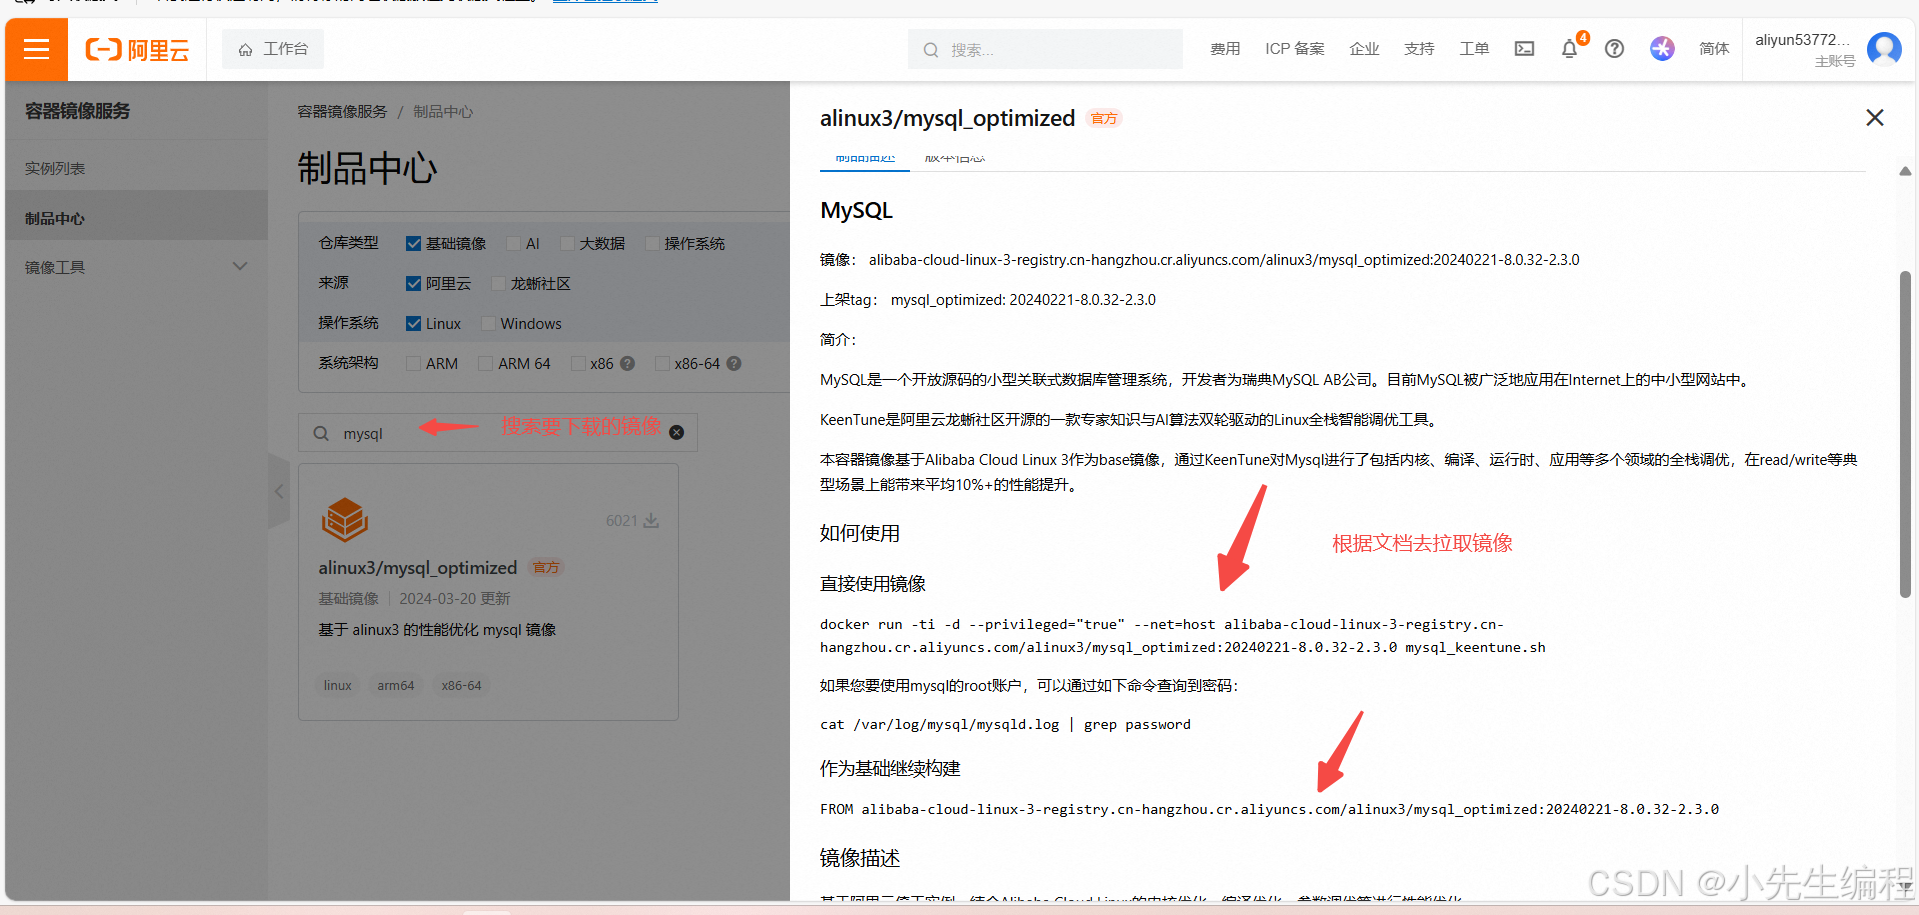Click the image registry address line

click(x=1200, y=260)
